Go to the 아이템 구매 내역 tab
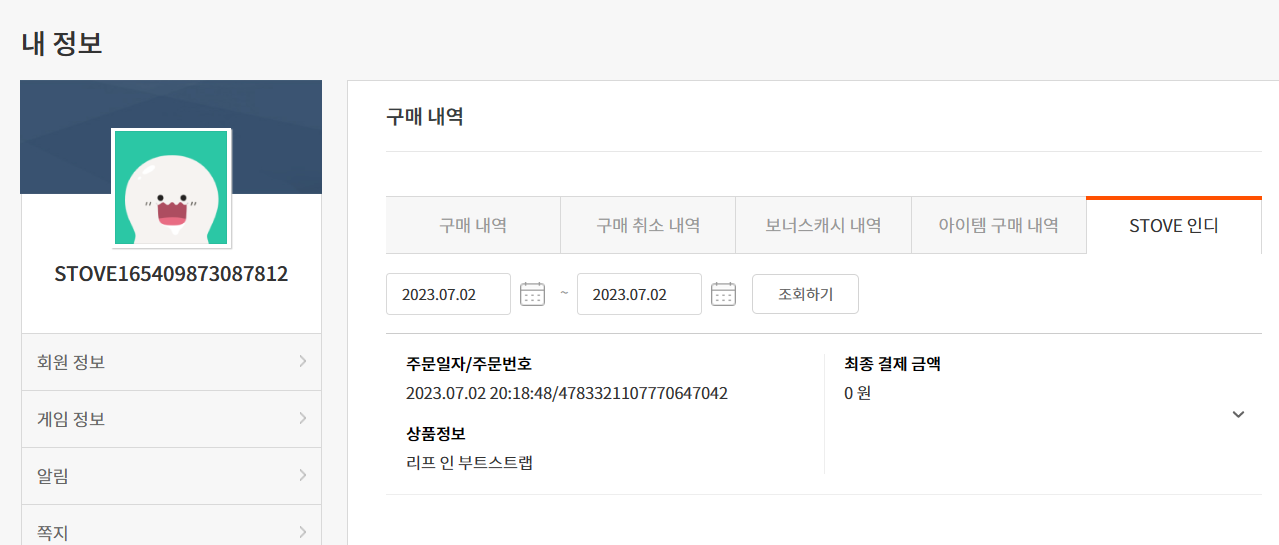The image size is (1279, 545). click(x=998, y=225)
